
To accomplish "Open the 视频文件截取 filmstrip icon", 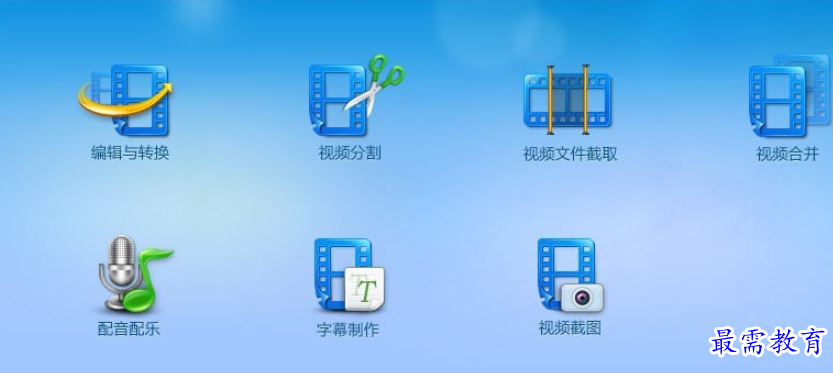I will (567, 100).
